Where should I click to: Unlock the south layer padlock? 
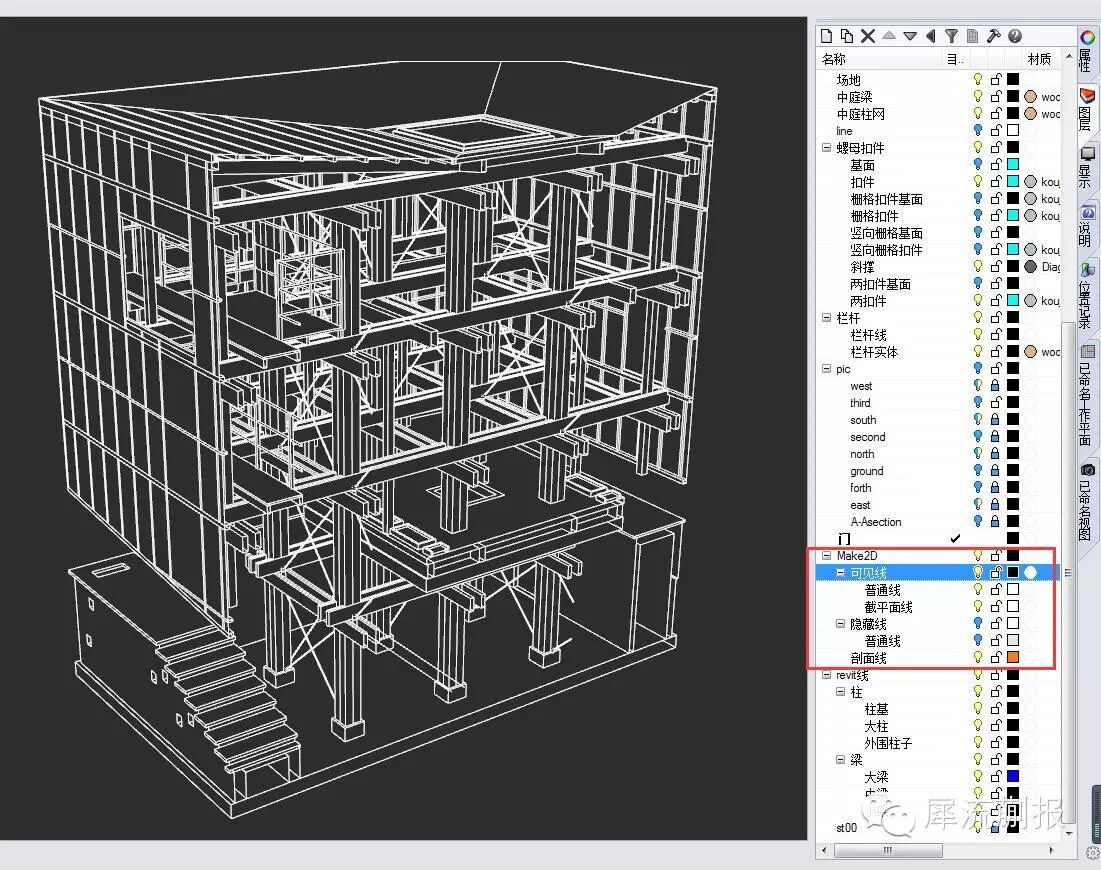click(x=995, y=419)
